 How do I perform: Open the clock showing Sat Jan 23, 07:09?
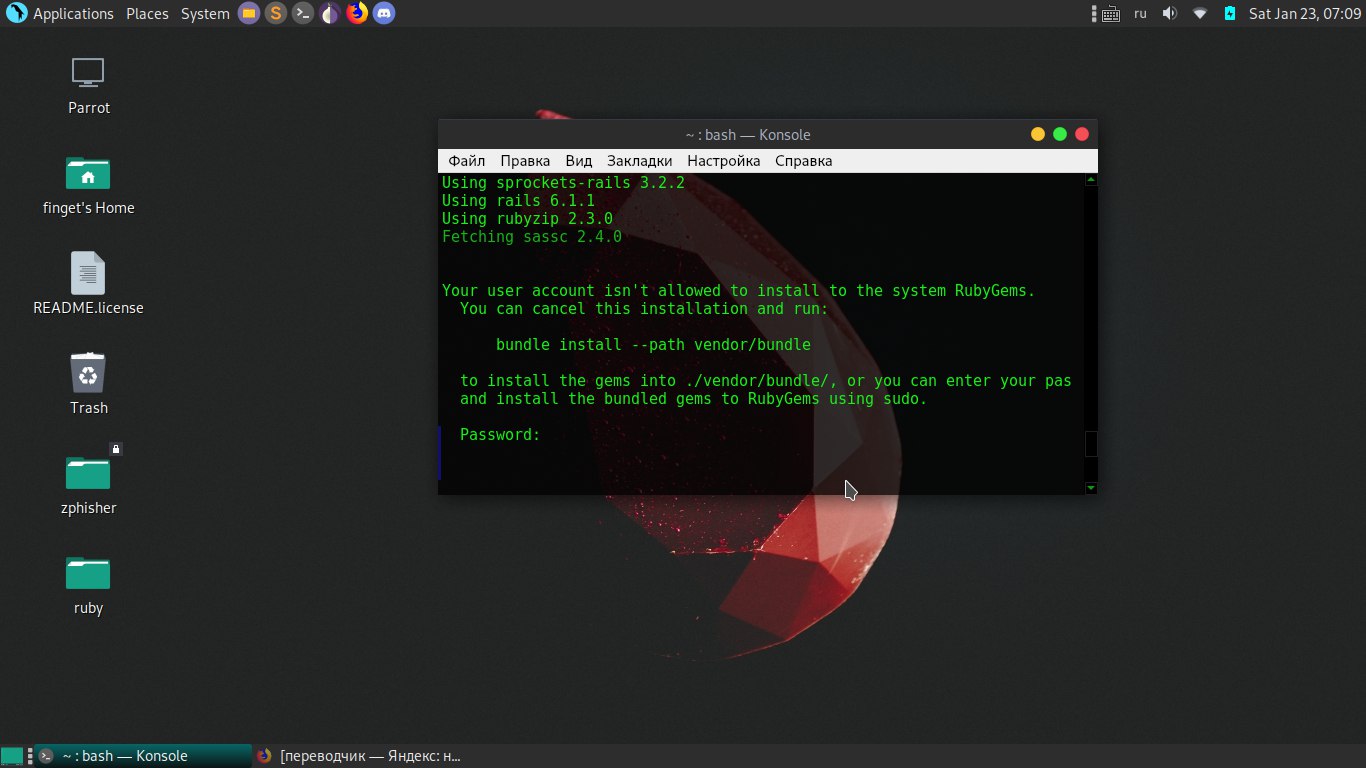tap(1305, 13)
